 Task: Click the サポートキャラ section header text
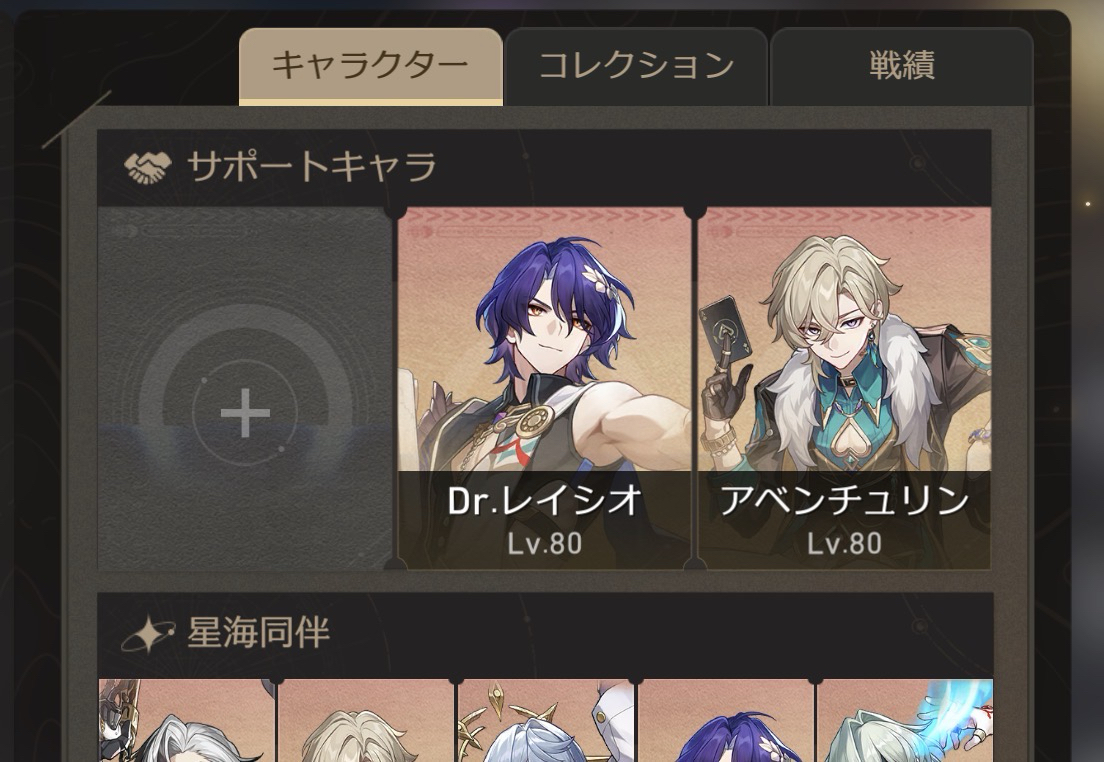[311, 168]
